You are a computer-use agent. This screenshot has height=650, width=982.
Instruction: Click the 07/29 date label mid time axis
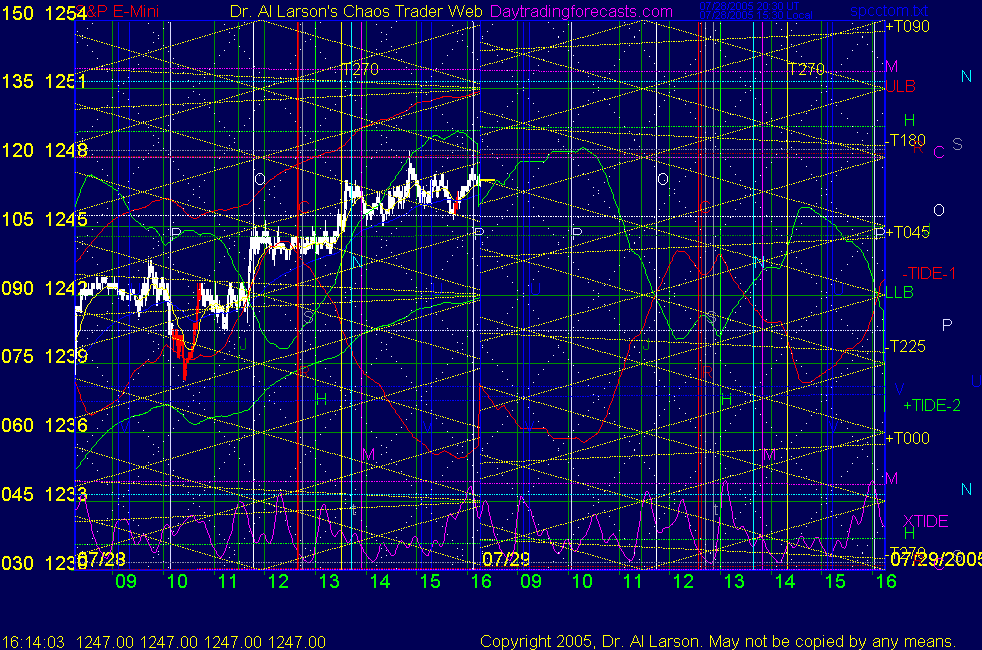(506, 558)
